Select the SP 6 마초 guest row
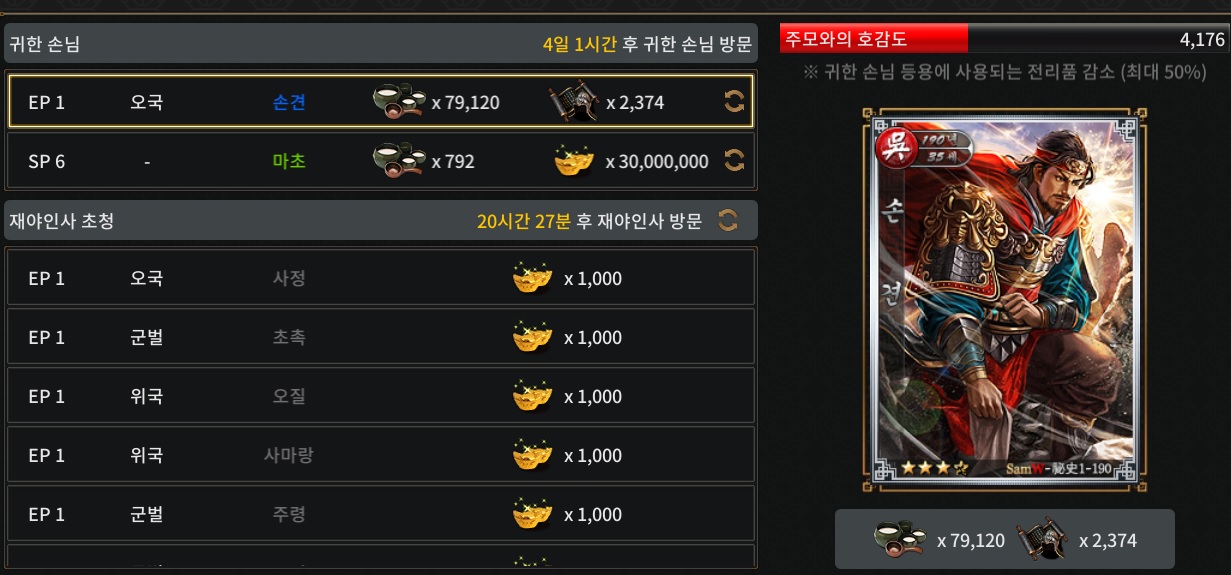The height and width of the screenshot is (575, 1231). (380, 161)
